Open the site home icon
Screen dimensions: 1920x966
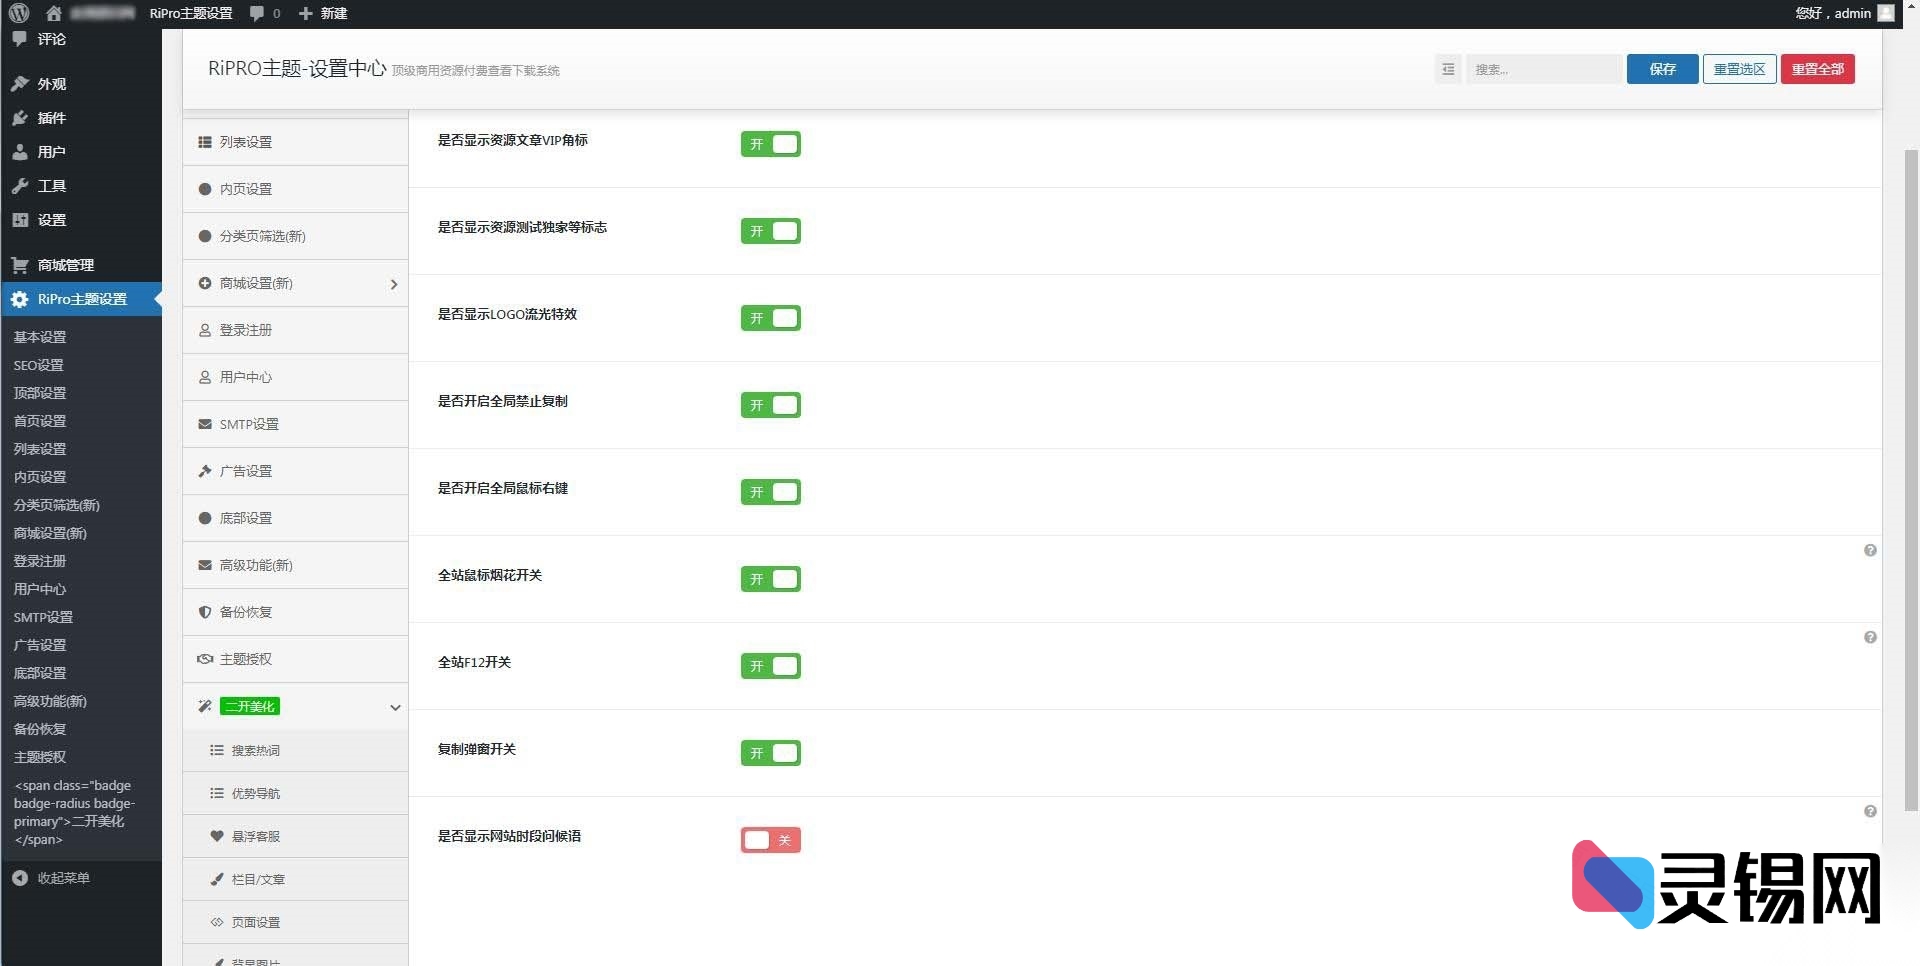(x=54, y=13)
